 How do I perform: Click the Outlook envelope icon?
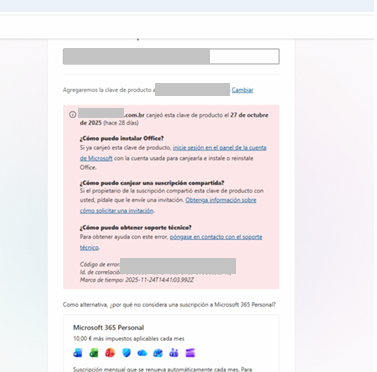[158, 353]
